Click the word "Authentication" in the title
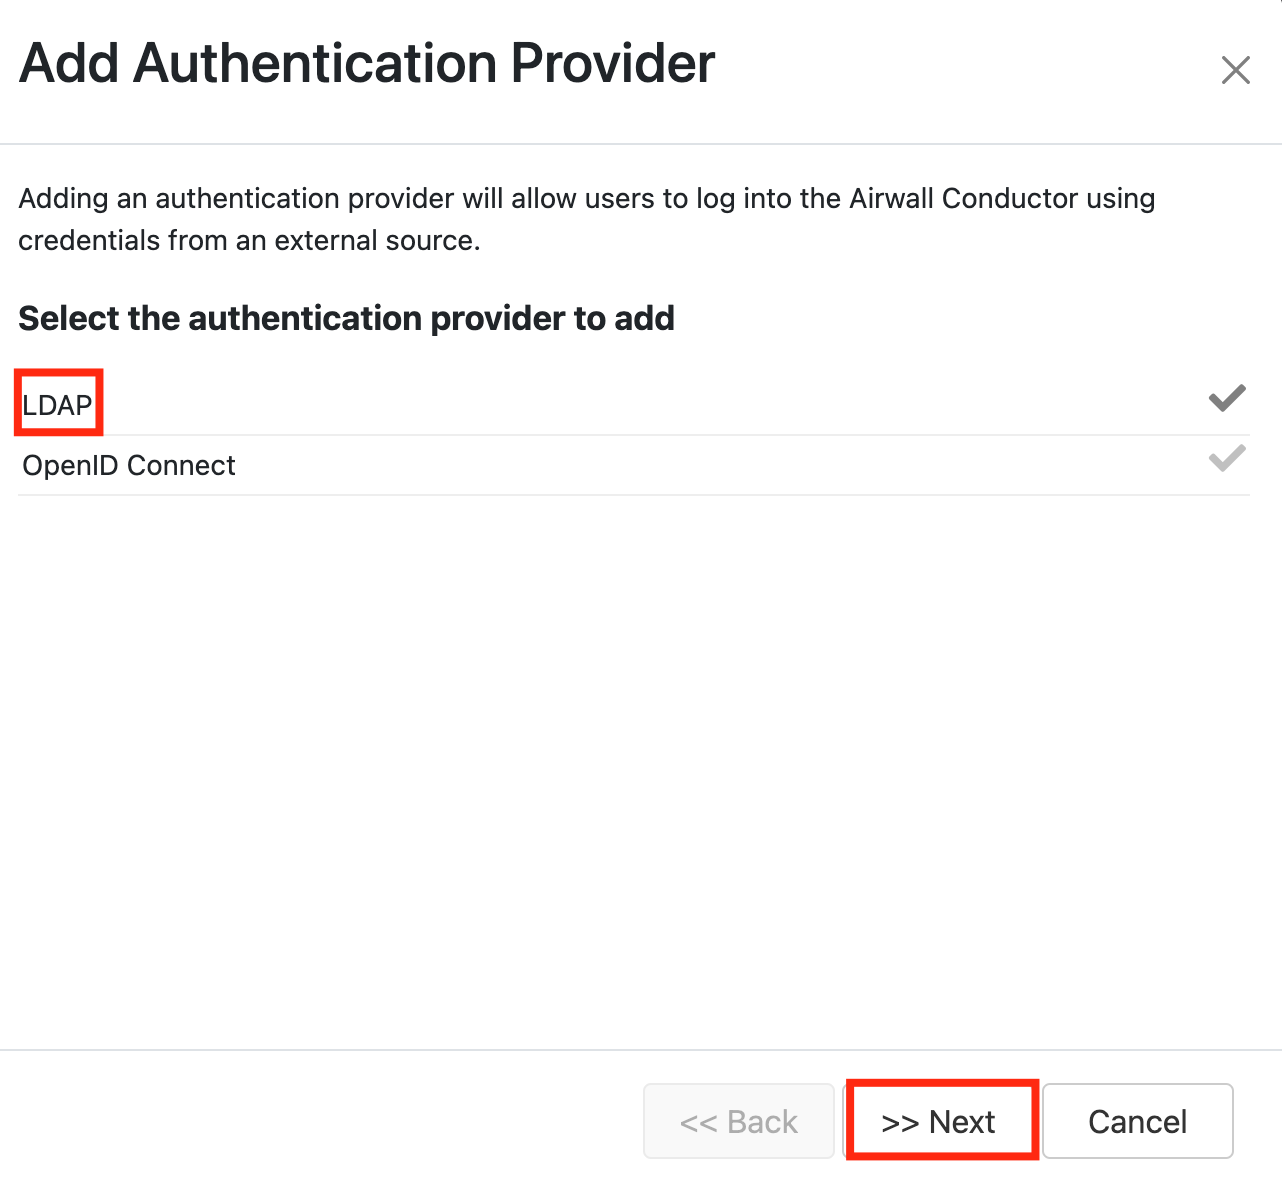1282x1184 pixels. (315, 64)
